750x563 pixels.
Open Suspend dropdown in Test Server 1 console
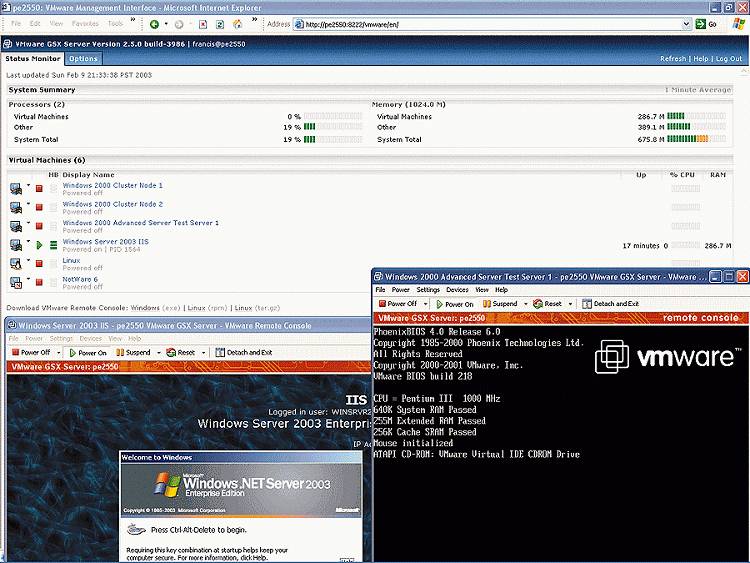[x=526, y=304]
